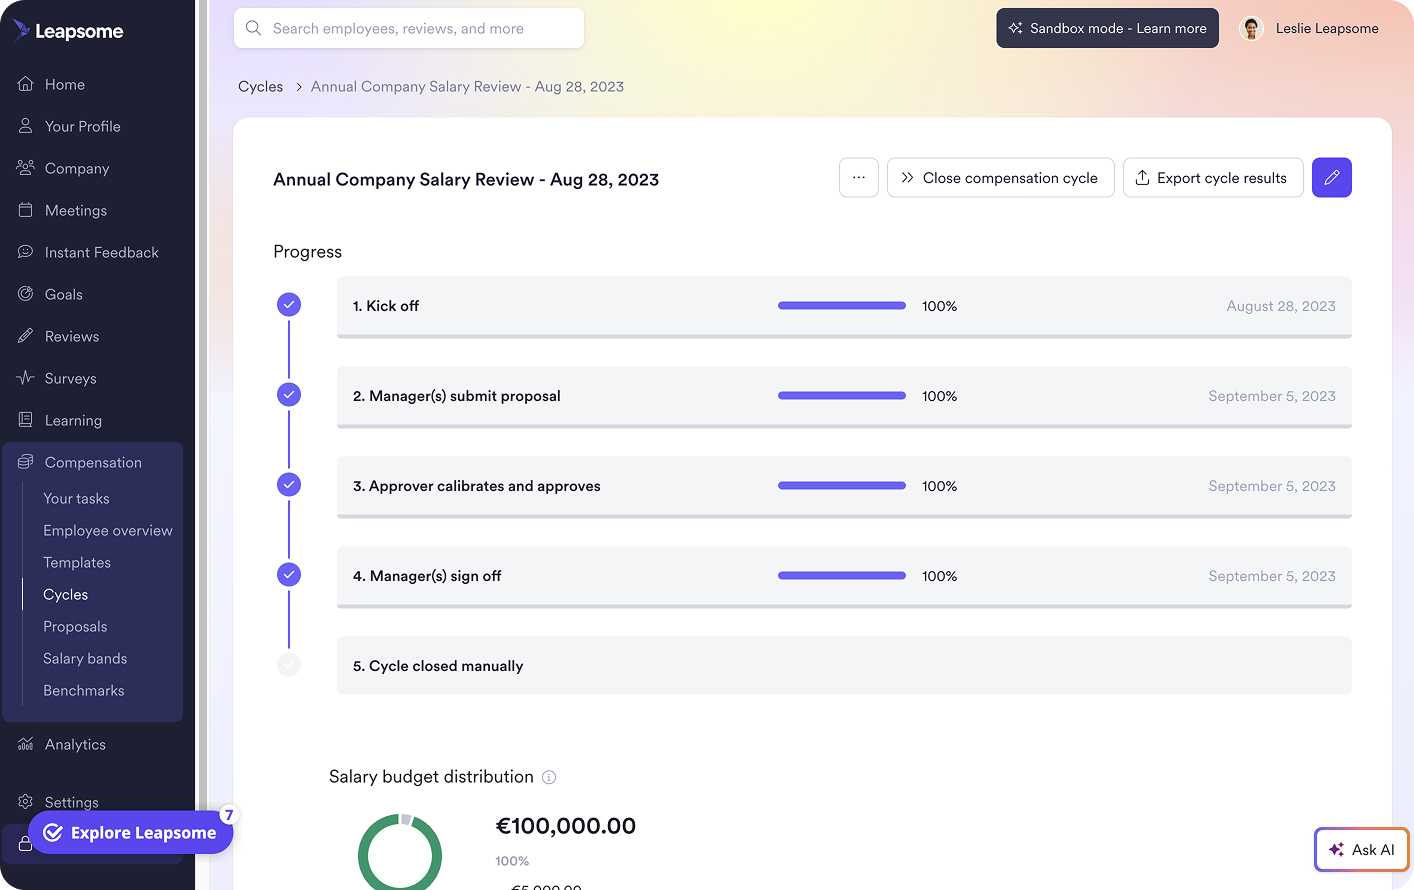The width and height of the screenshot is (1414, 890).
Task: Switch to Proposals under Compensation
Action: pyautogui.click(x=74, y=626)
